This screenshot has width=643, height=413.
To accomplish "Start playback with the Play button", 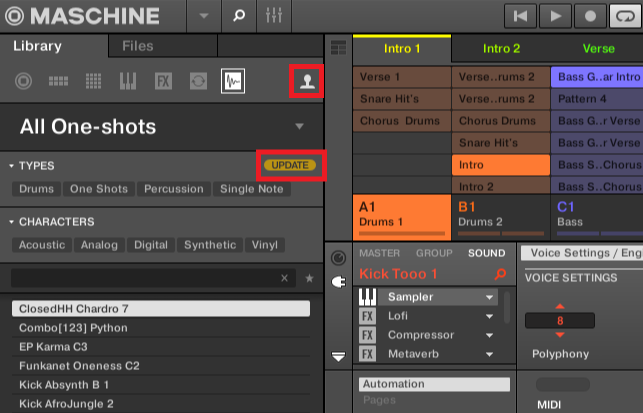I will point(556,16).
